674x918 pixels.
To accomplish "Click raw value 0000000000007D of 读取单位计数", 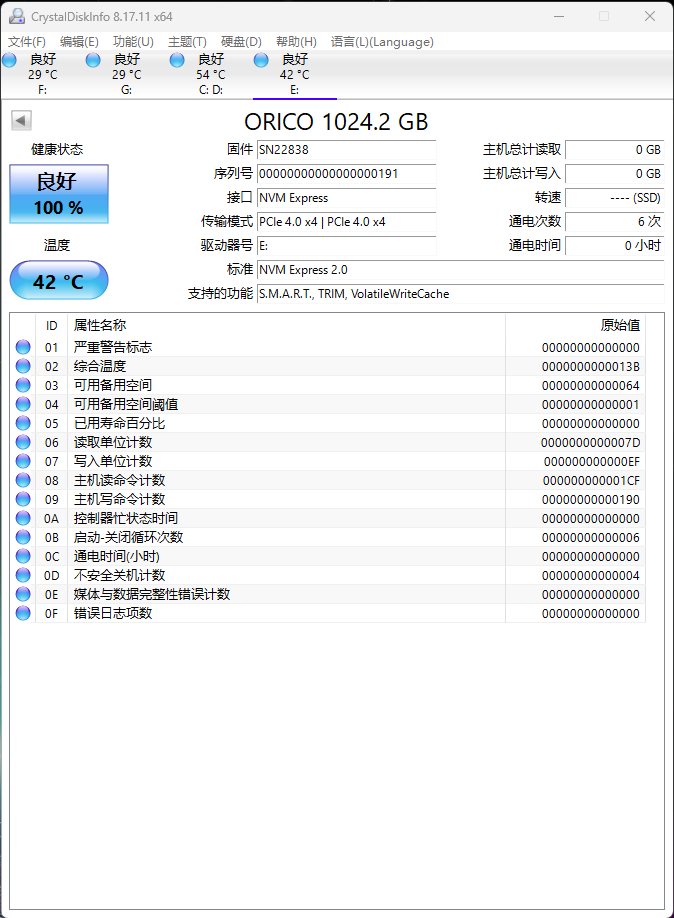I will (590, 443).
